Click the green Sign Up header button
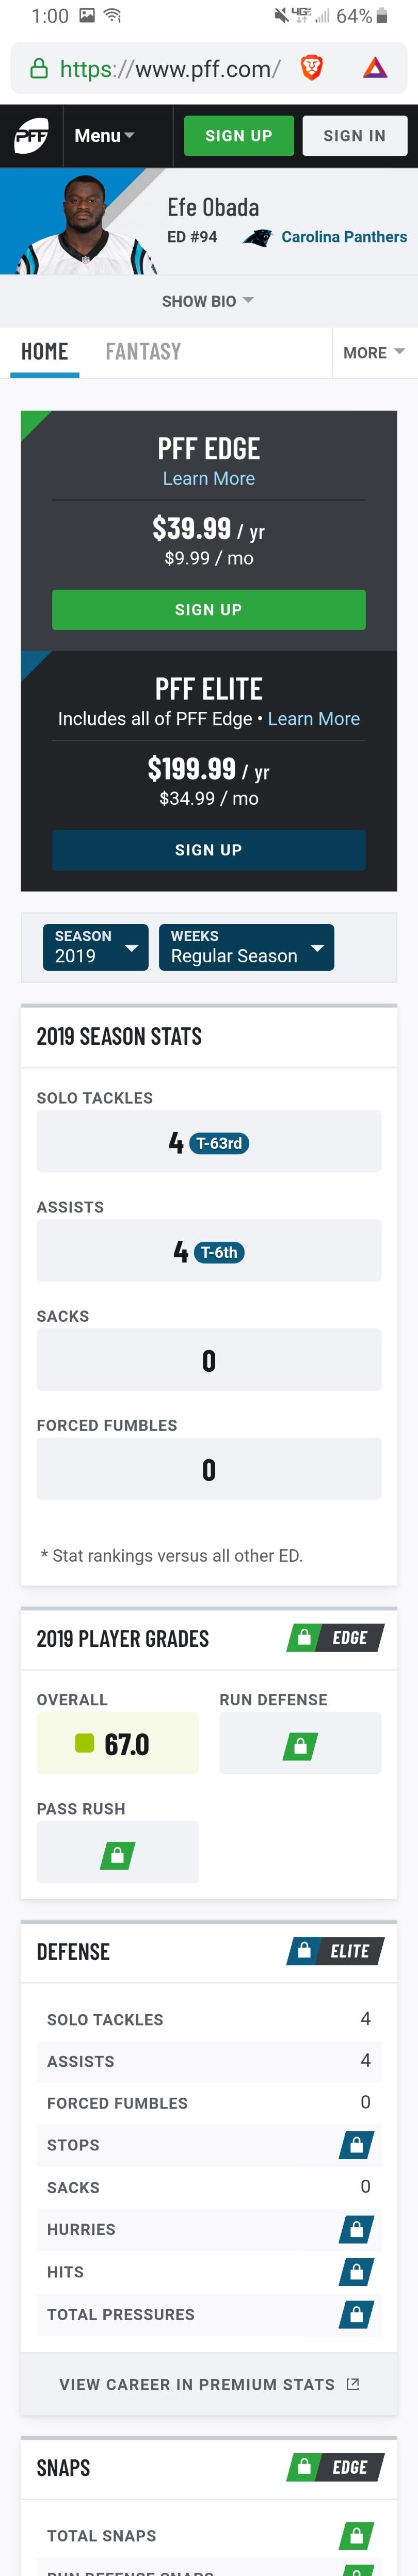 [239, 136]
